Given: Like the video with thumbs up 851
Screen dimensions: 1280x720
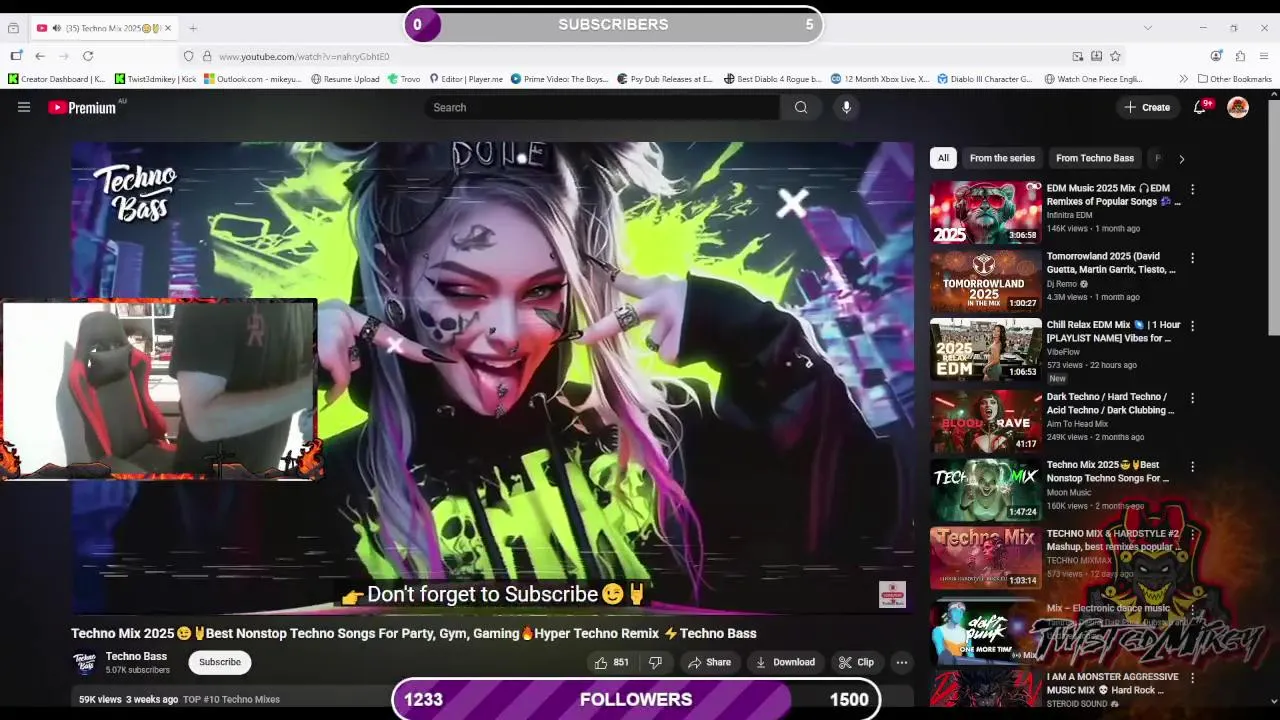Looking at the screenshot, I should 611,662.
